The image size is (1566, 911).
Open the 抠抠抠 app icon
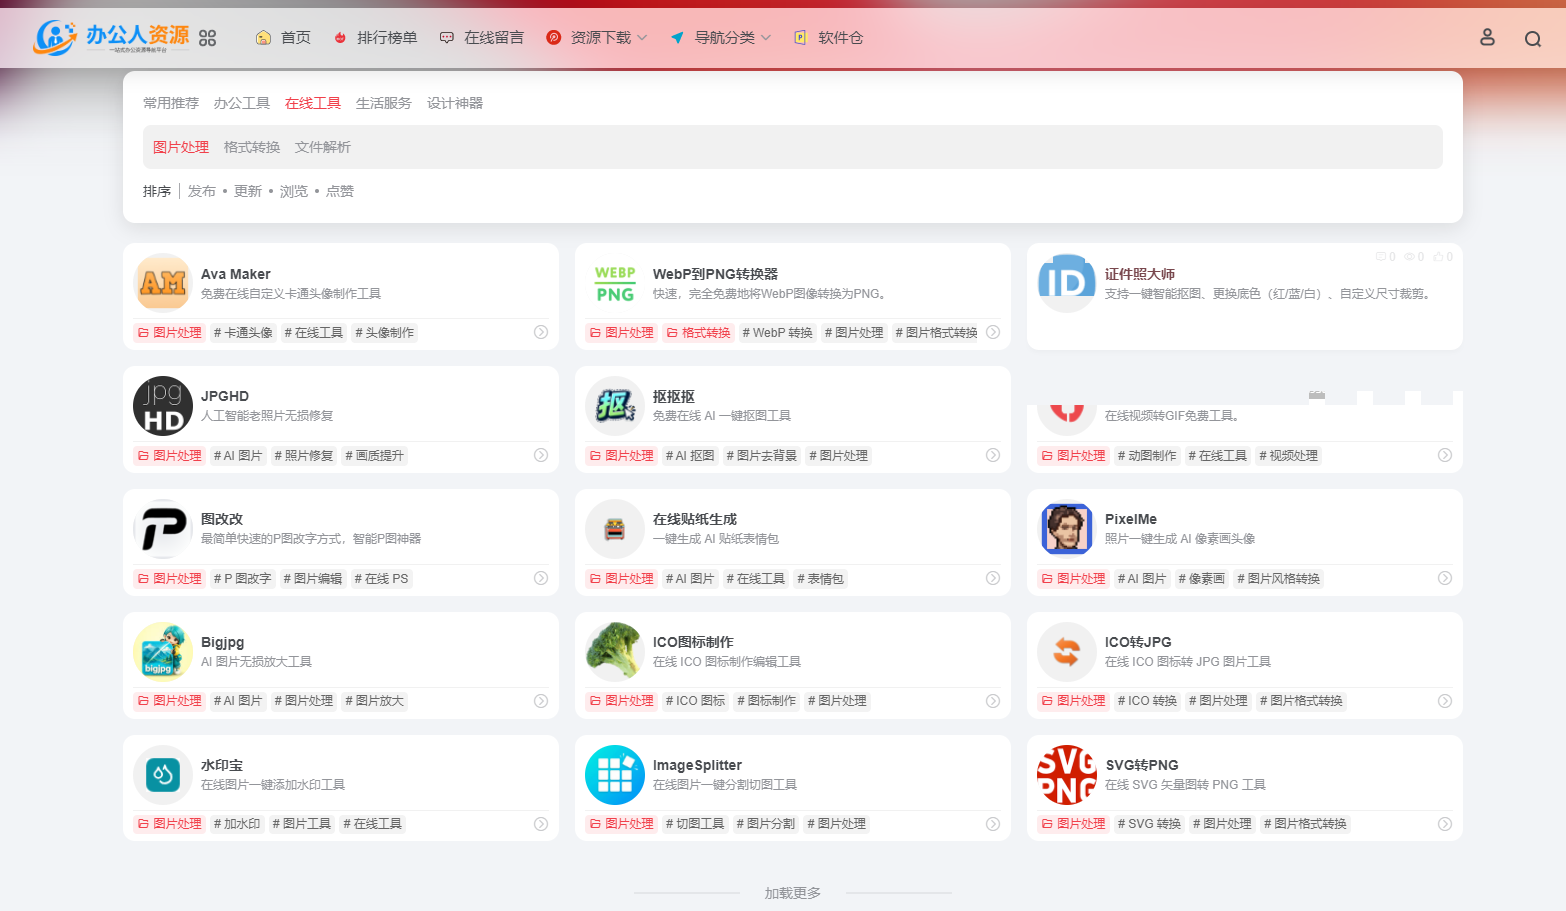coord(615,406)
